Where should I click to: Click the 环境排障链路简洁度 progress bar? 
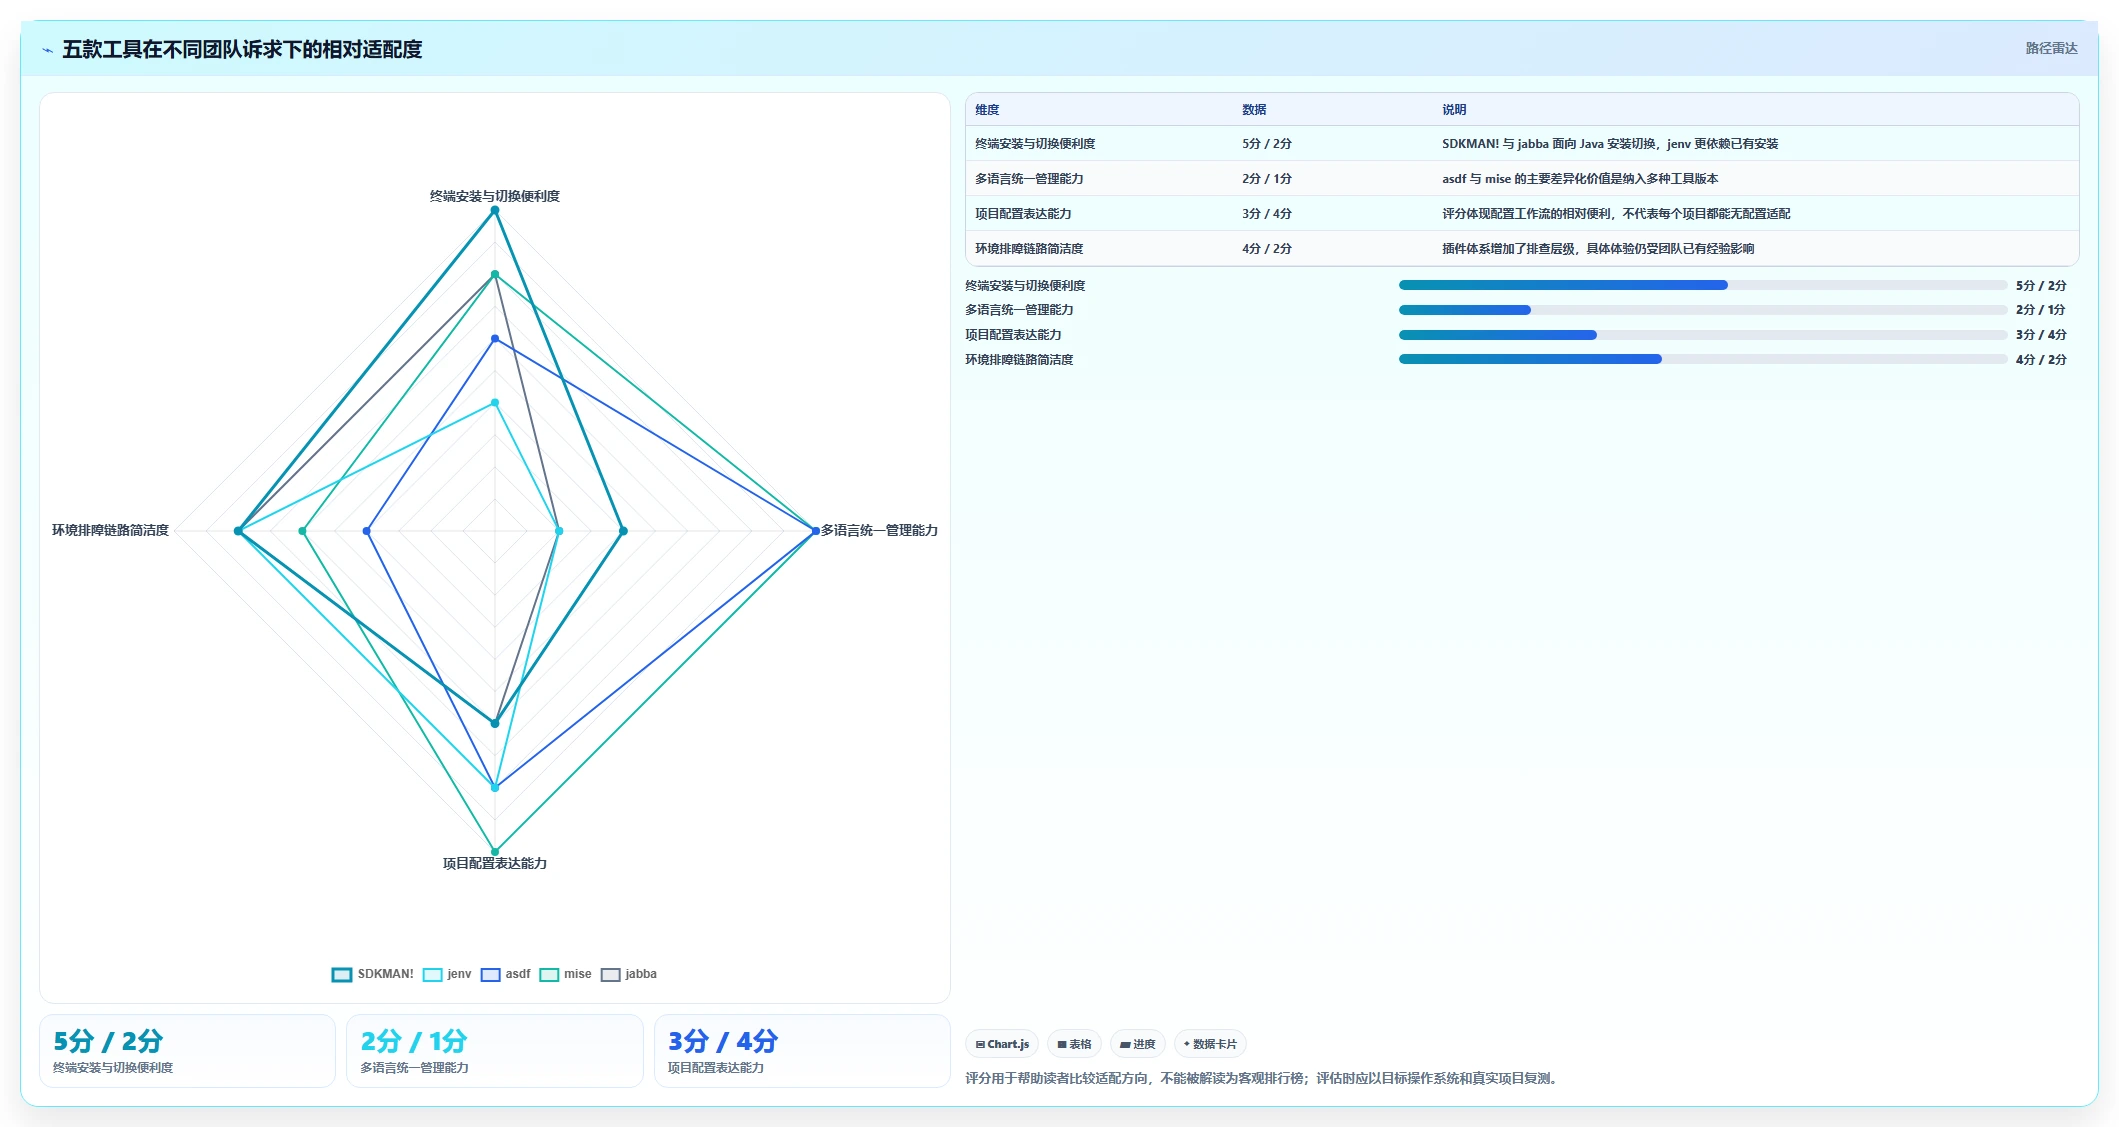(x=1703, y=360)
